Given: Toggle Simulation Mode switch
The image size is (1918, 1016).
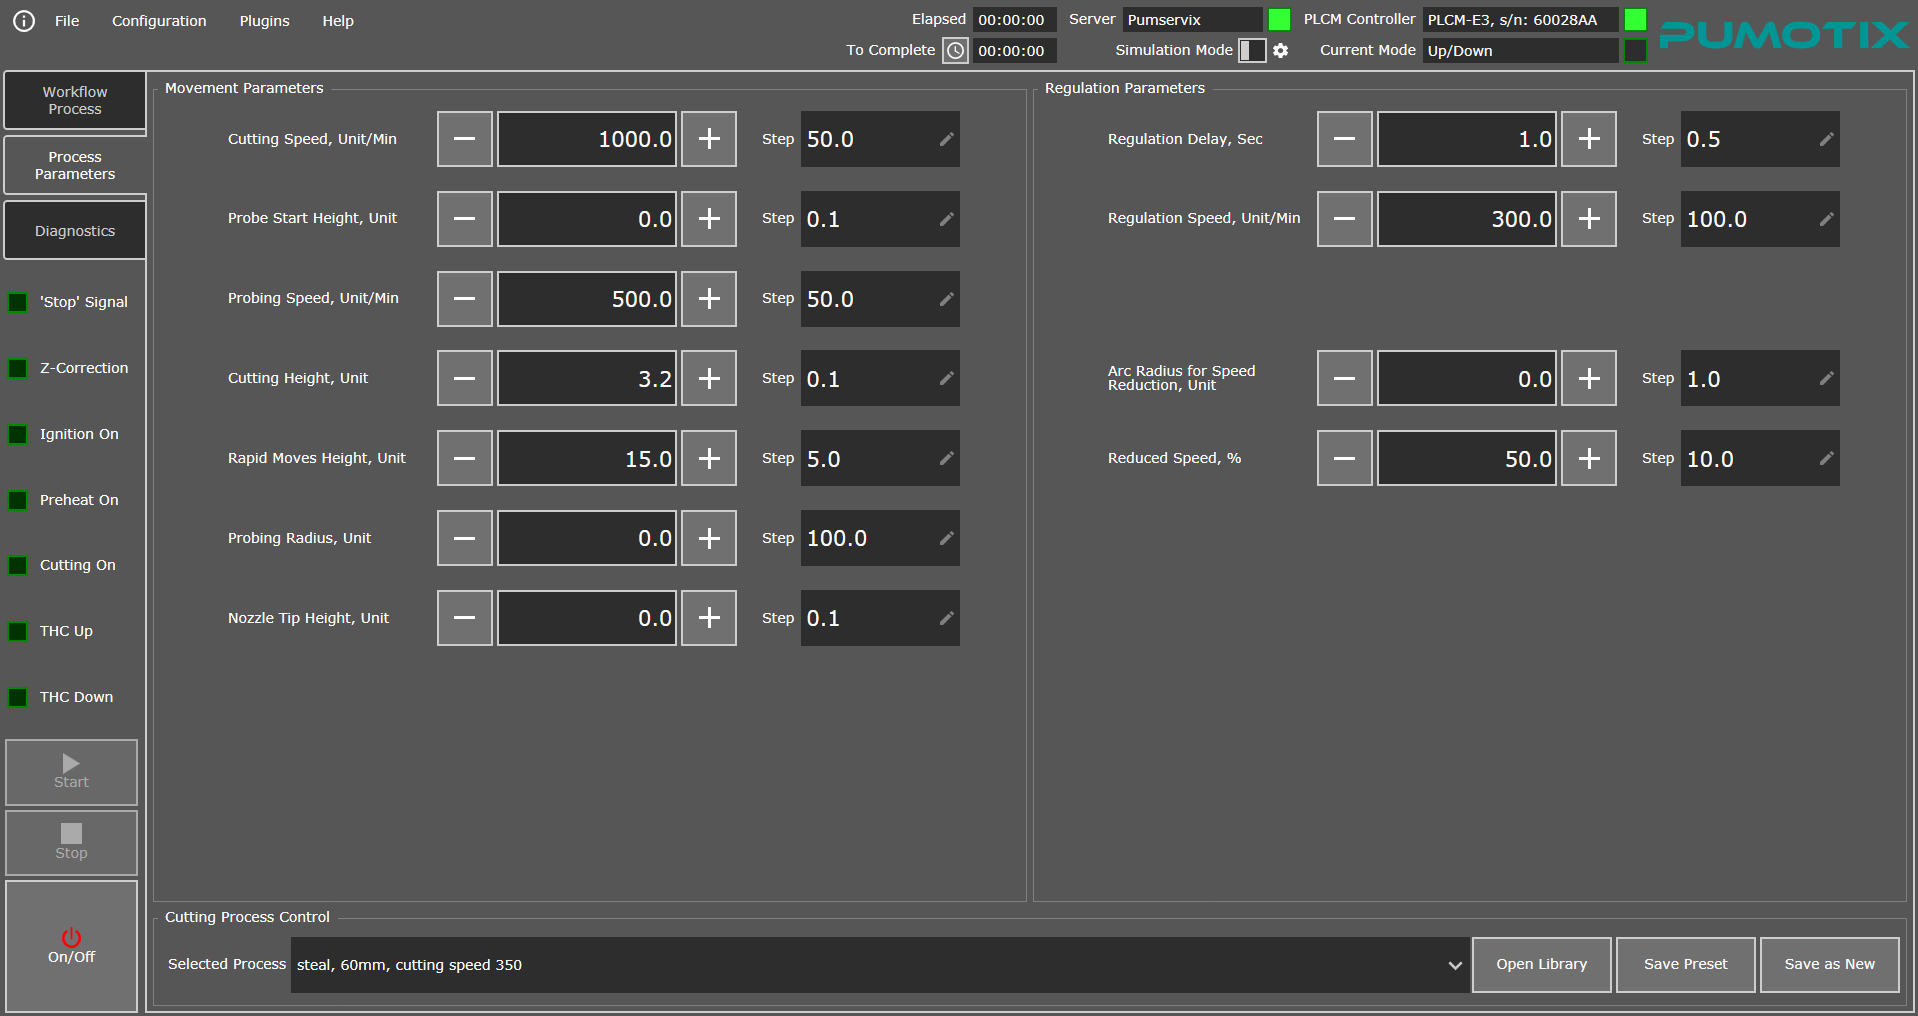Looking at the screenshot, I should click(x=1252, y=50).
